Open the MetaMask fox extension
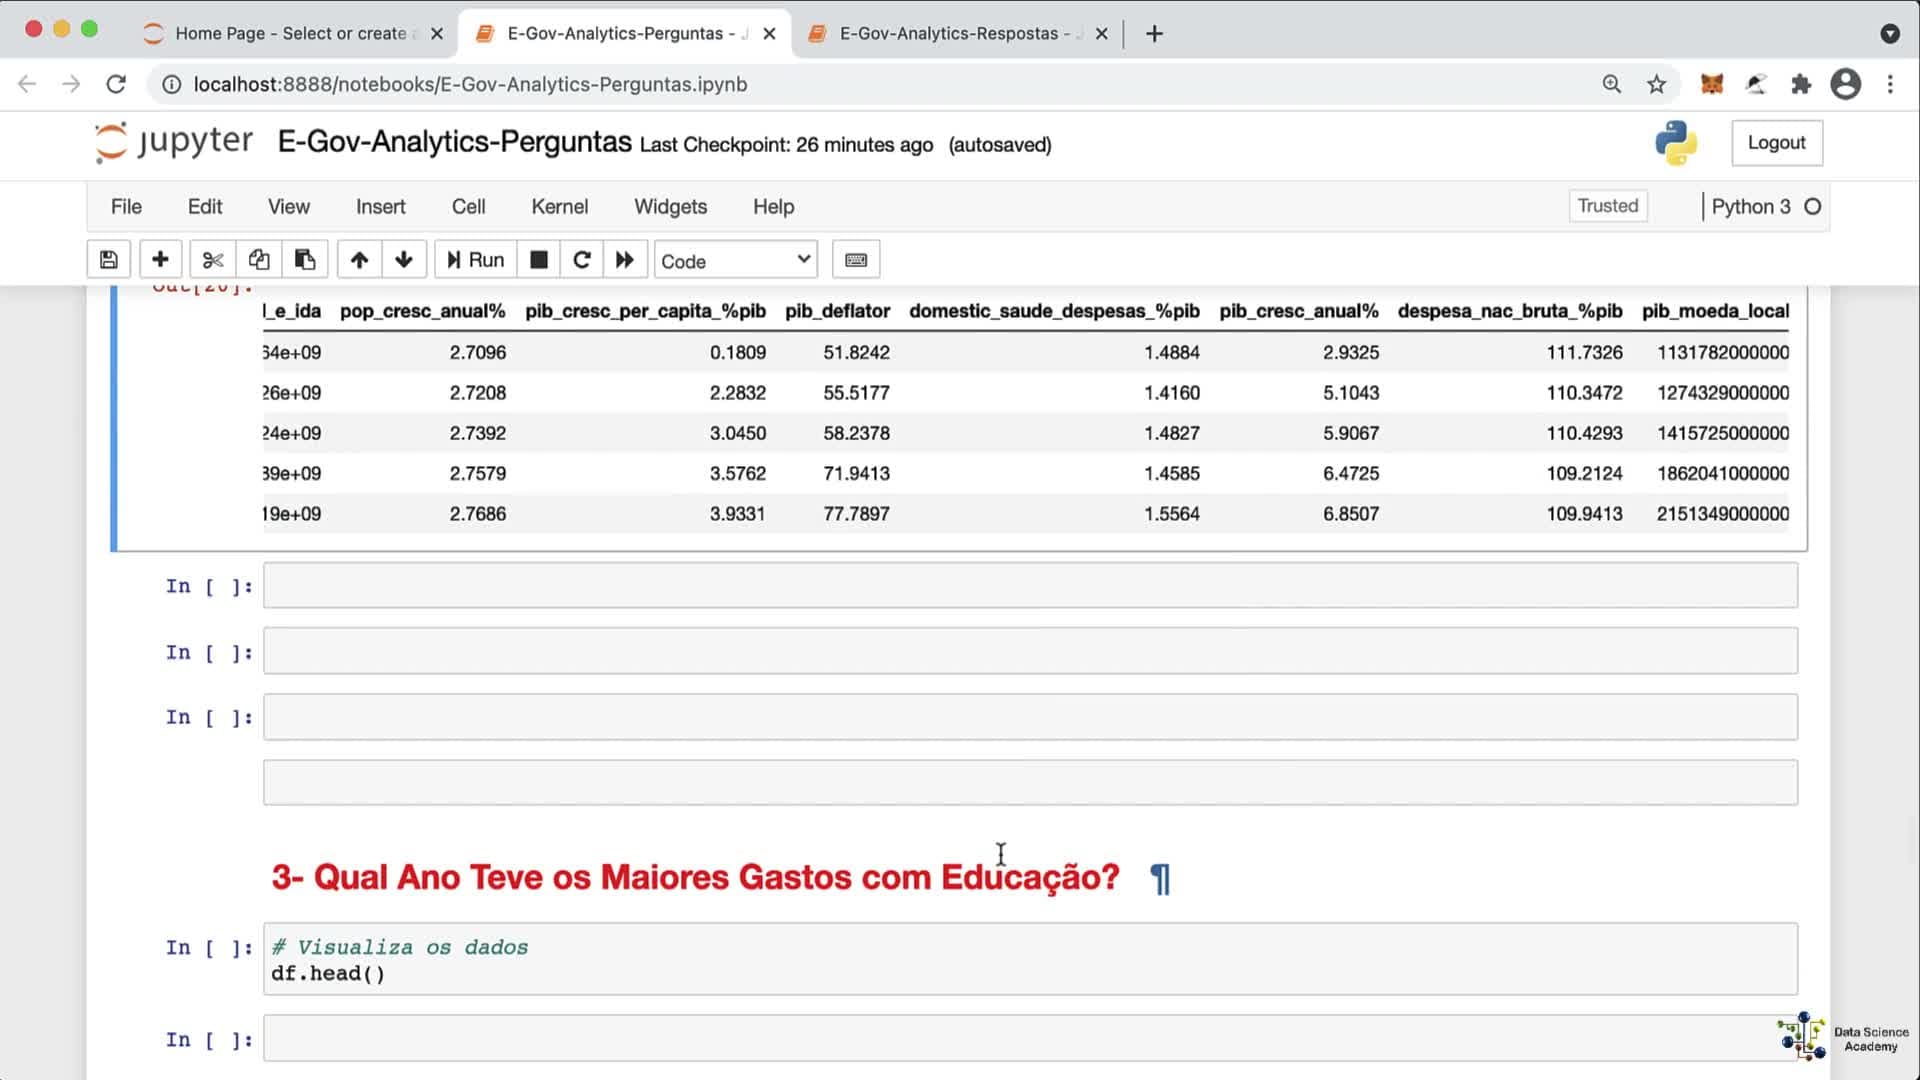1920x1080 pixels. pos(1712,84)
